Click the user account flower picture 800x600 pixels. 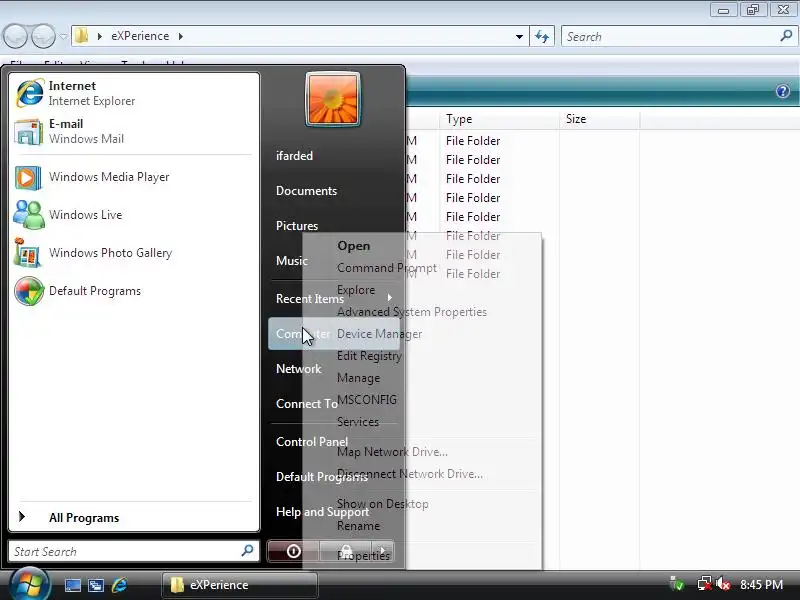click(333, 99)
